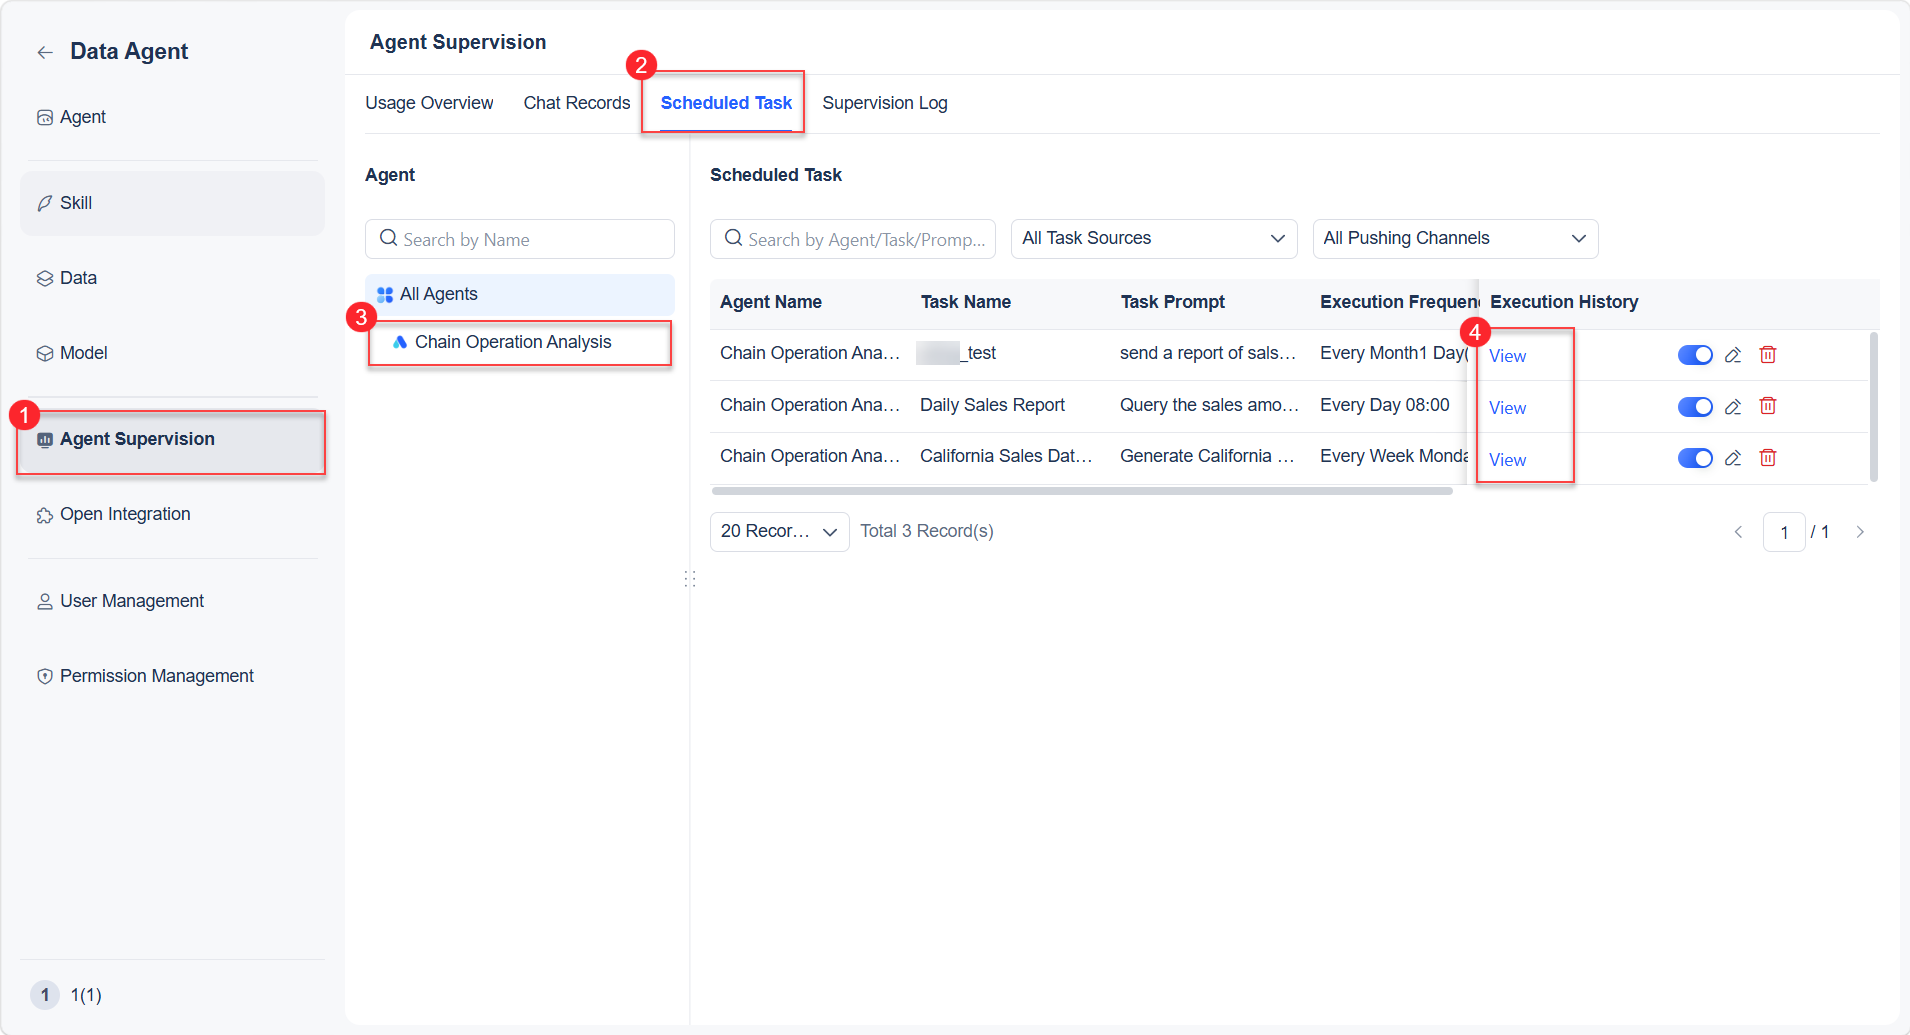The height and width of the screenshot is (1035, 1910).
Task: Click the page number input box
Action: point(1784,532)
